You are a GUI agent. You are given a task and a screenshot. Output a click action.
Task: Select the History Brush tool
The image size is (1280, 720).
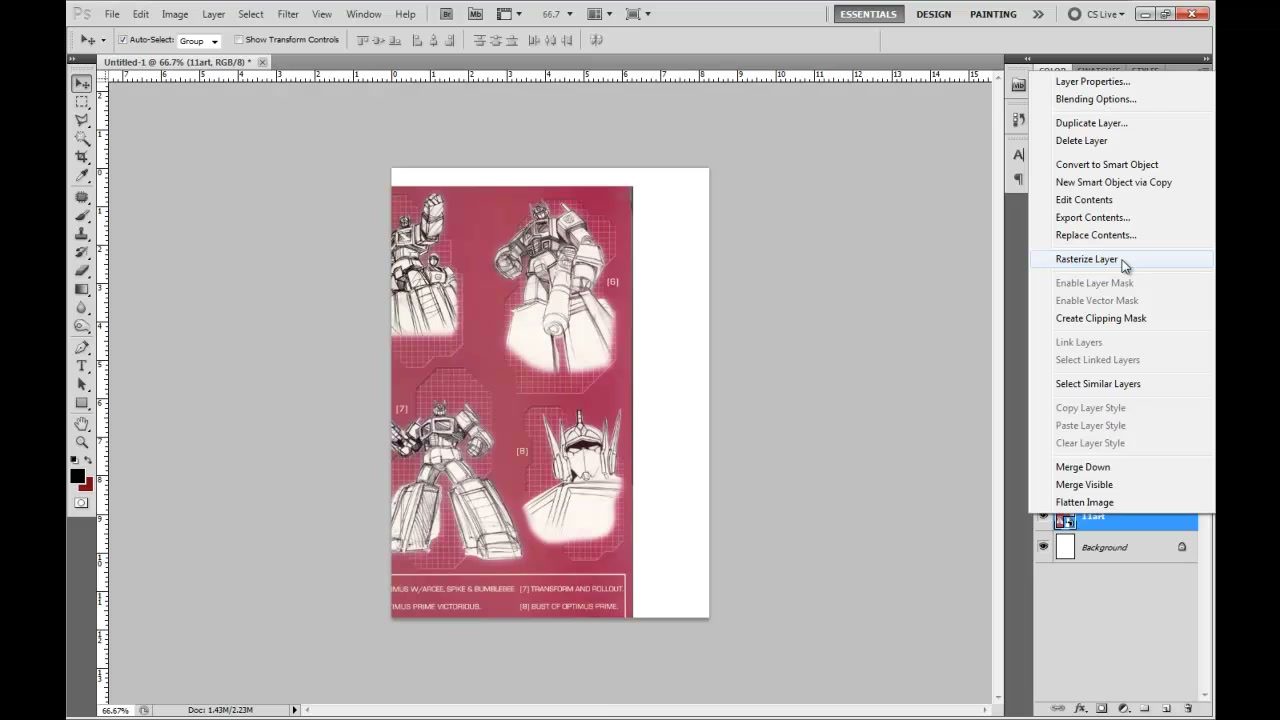pos(82,252)
